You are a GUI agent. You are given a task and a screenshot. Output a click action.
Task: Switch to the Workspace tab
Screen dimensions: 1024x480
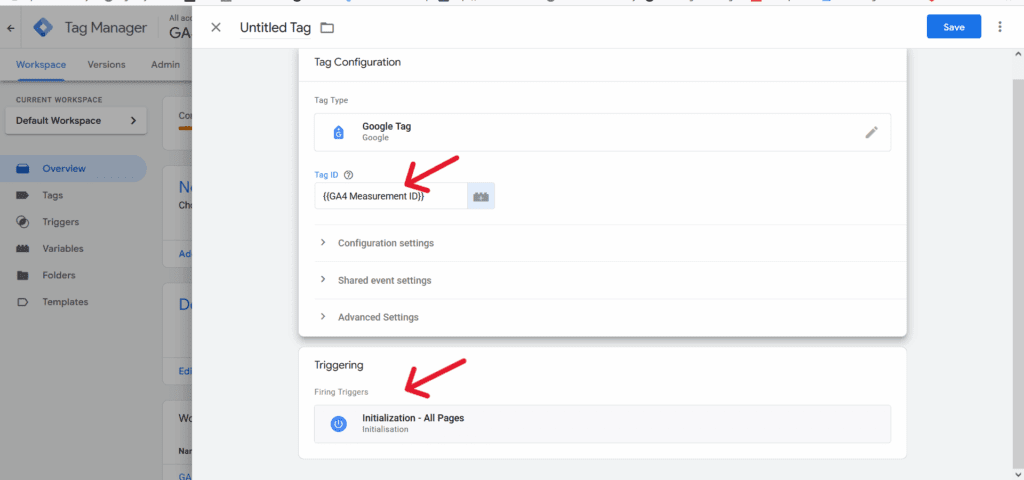pyautogui.click(x=41, y=65)
